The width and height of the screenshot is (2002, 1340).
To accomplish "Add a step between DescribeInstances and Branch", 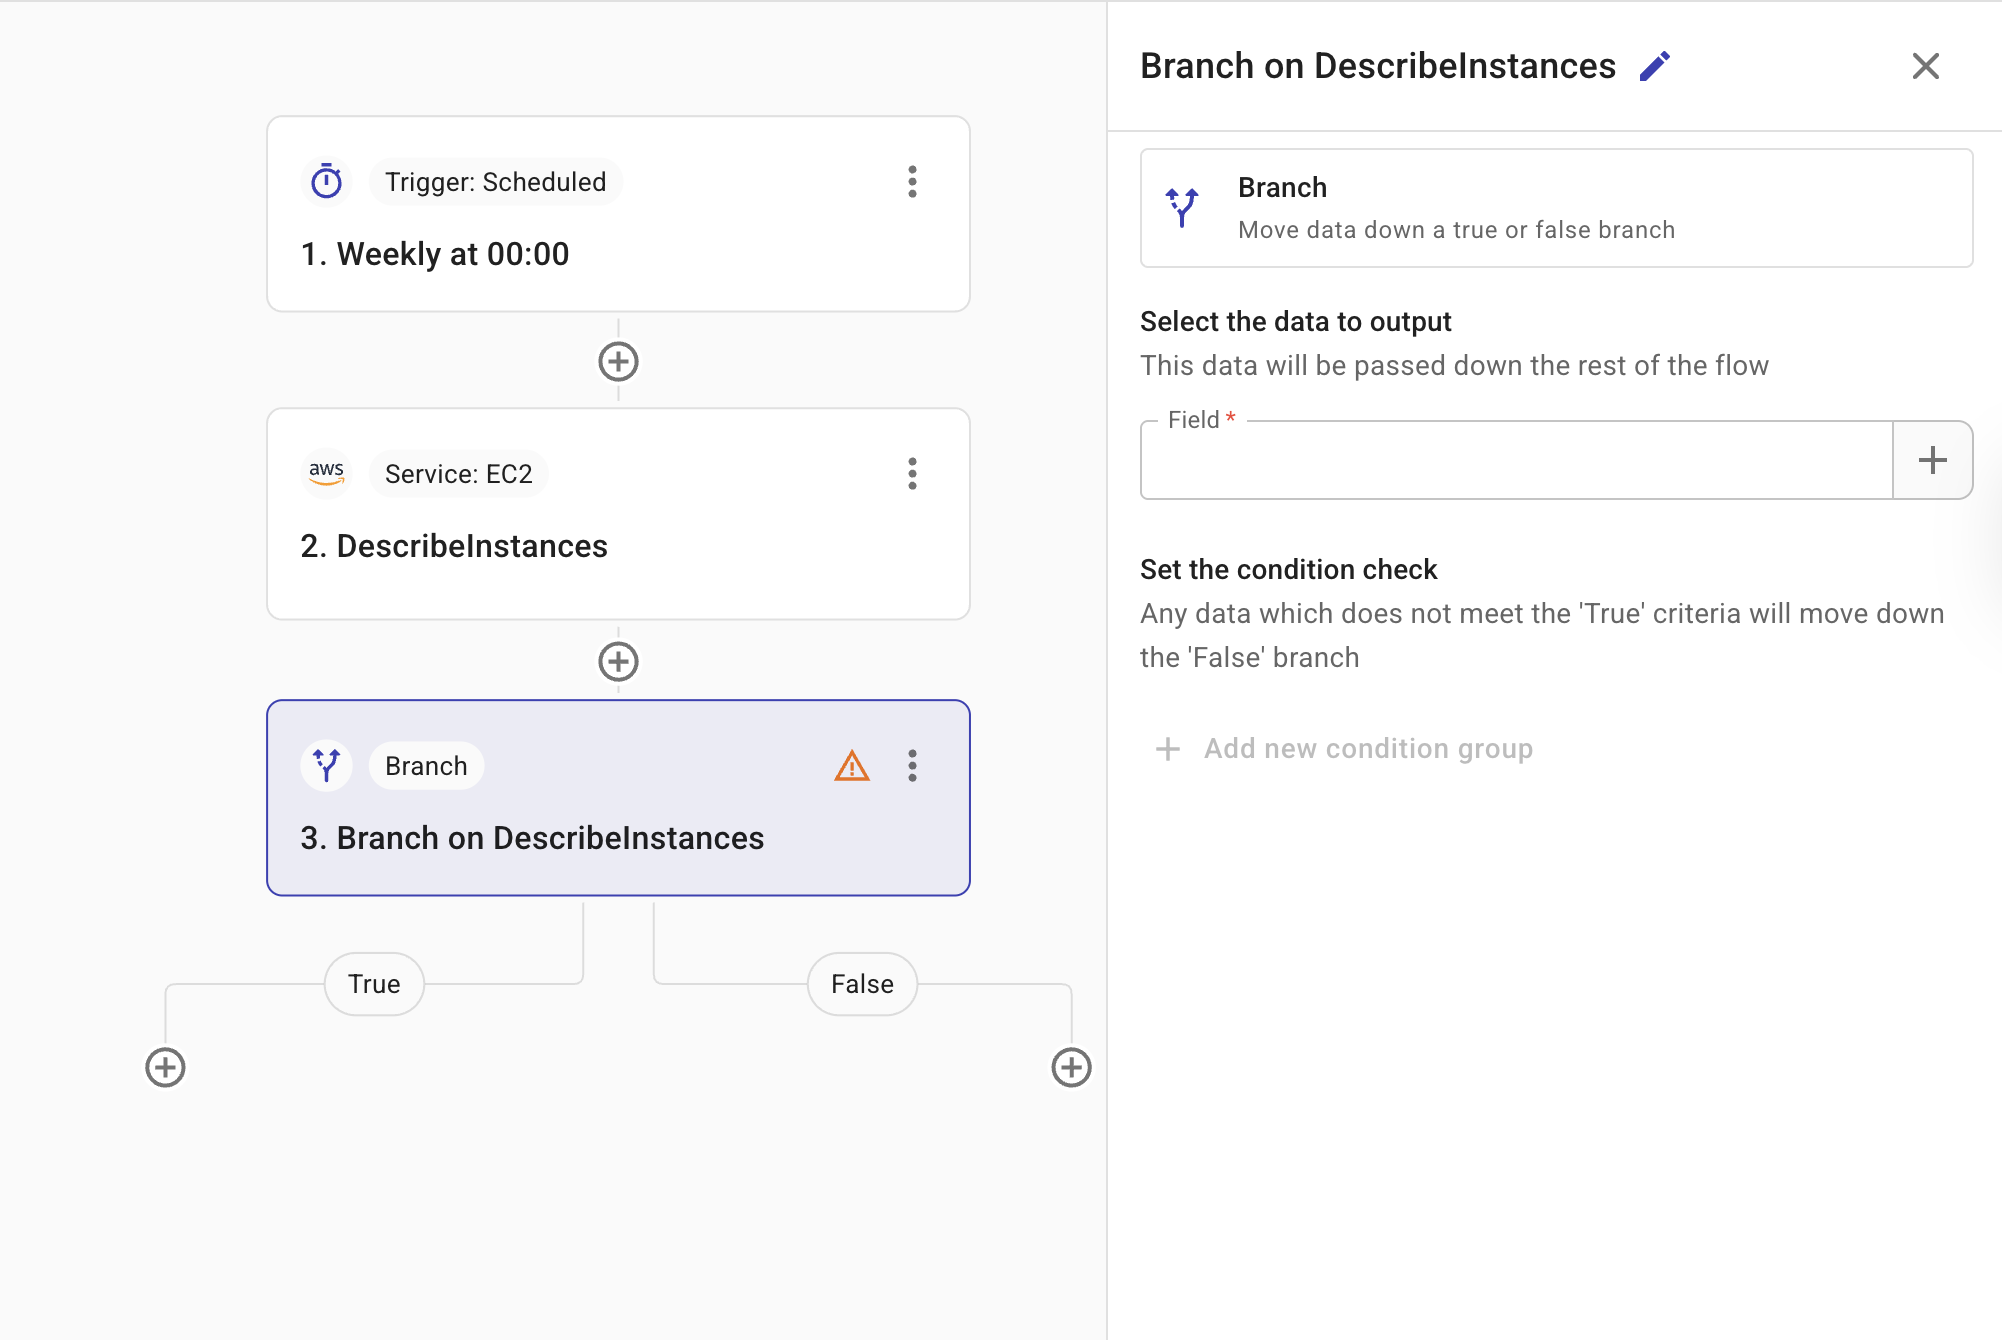I will 618,661.
